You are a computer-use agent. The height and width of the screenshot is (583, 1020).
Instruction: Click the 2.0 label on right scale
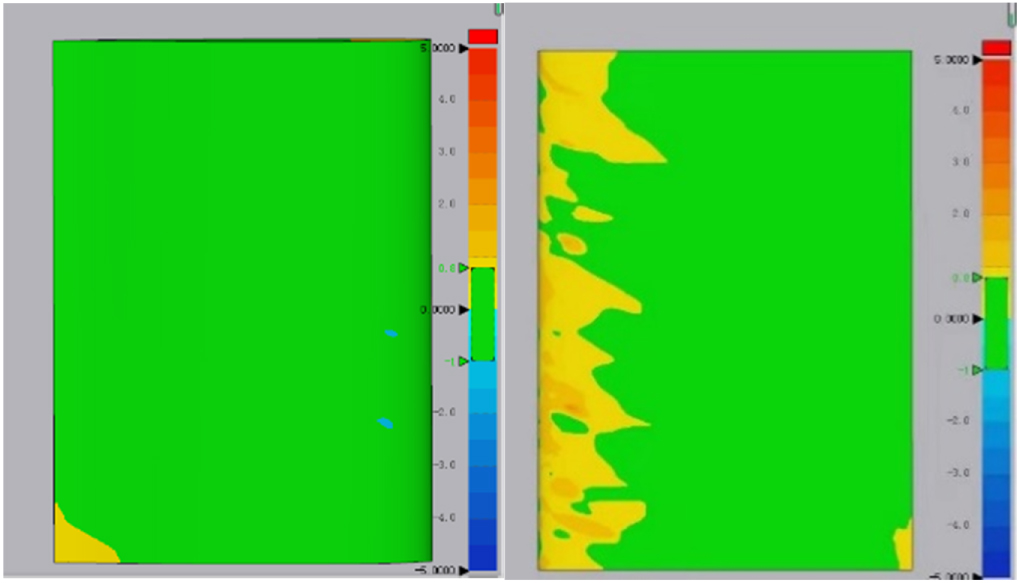coord(961,214)
